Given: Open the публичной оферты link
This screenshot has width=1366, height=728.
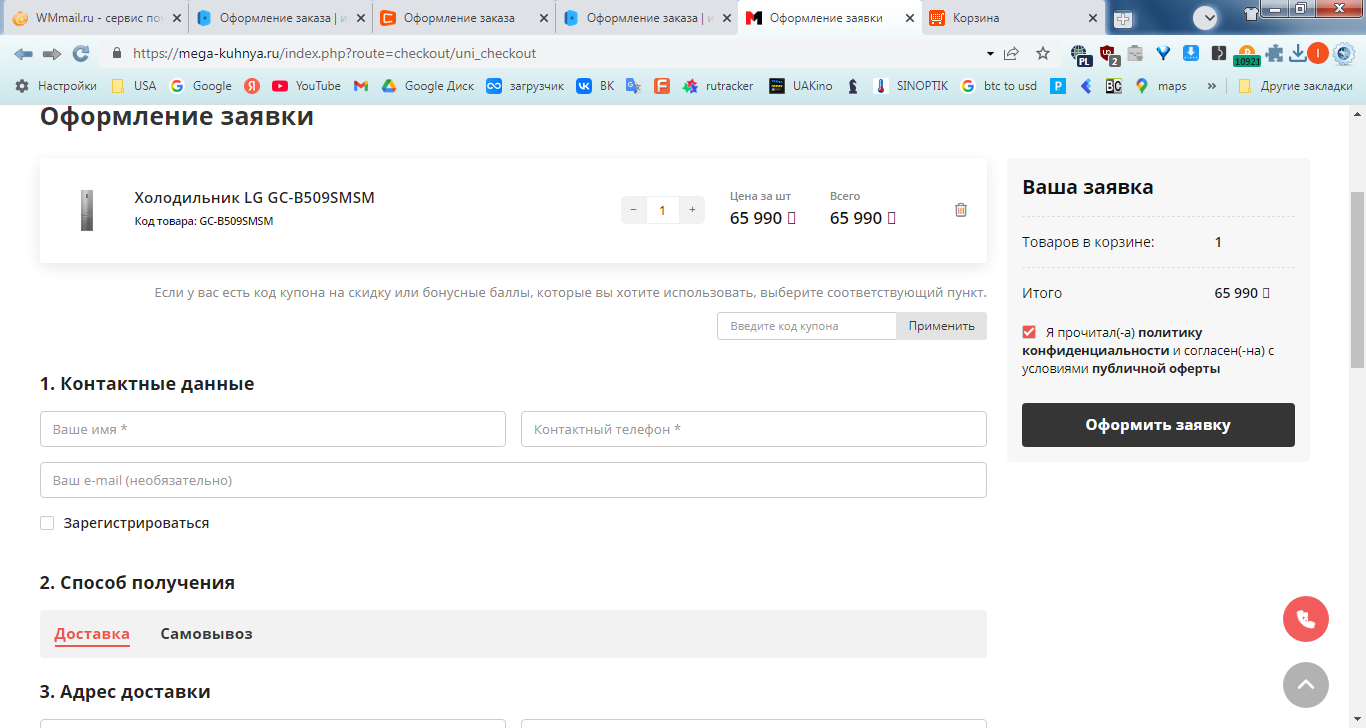Looking at the screenshot, I should click(1156, 368).
